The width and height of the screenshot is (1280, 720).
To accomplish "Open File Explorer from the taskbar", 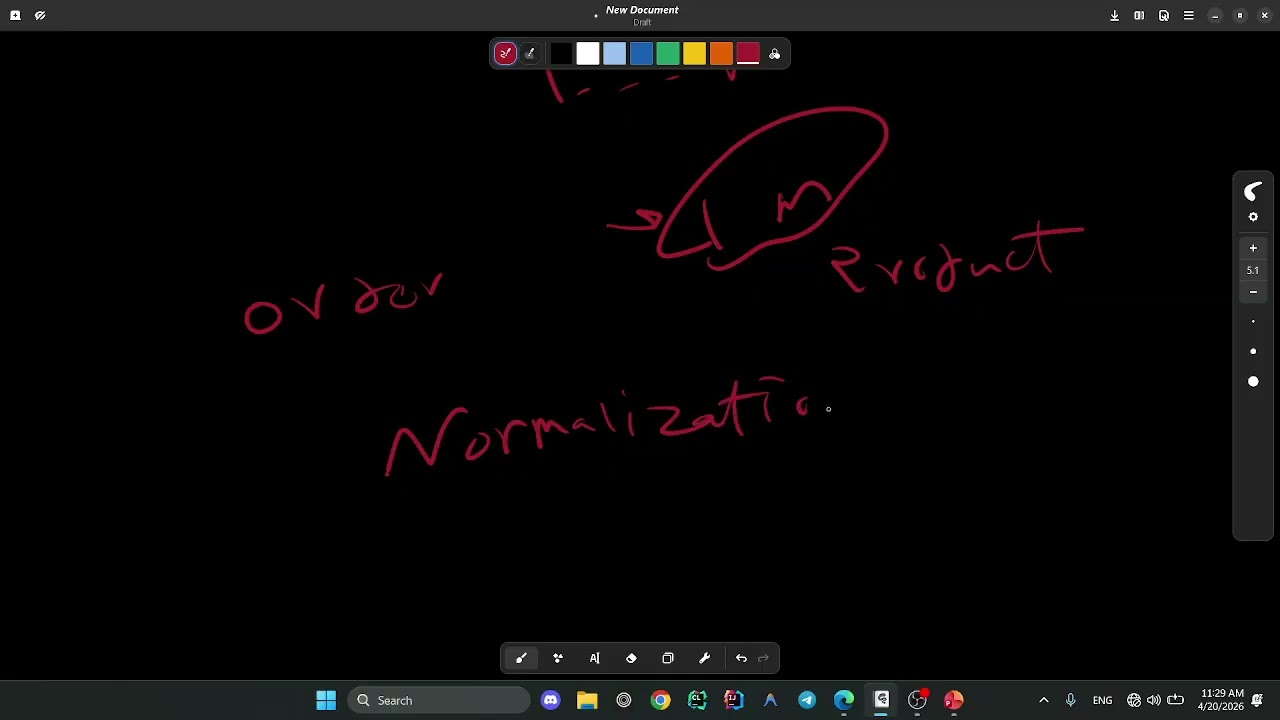I will coord(587,700).
